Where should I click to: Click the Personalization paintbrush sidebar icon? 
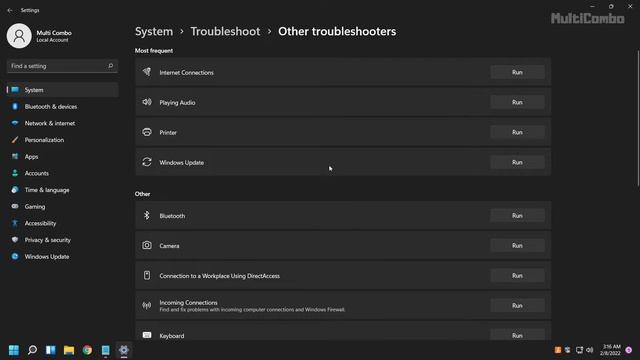[15, 140]
